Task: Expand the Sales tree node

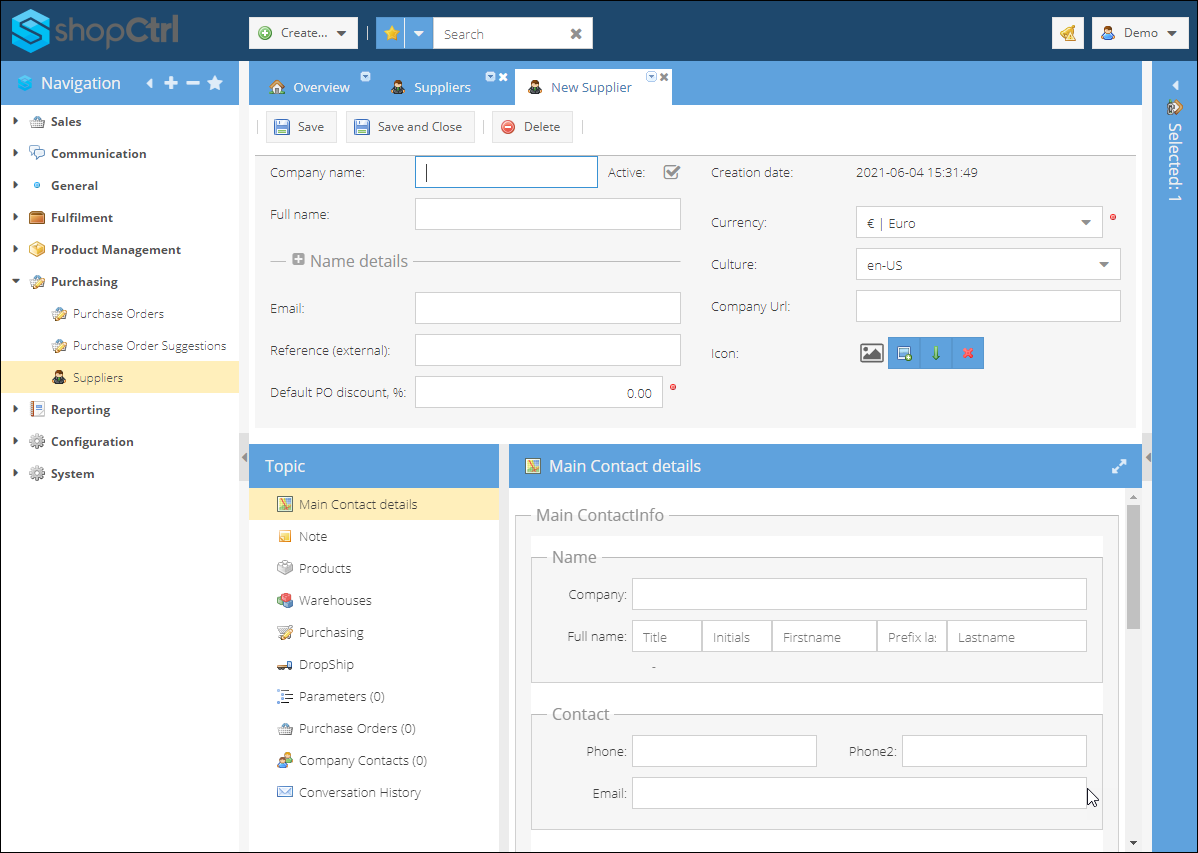Action: (15, 121)
